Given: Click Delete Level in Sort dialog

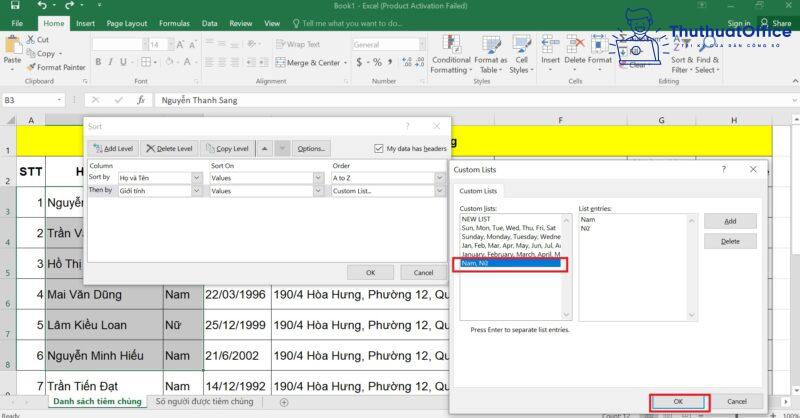Looking at the screenshot, I should click(x=169, y=149).
